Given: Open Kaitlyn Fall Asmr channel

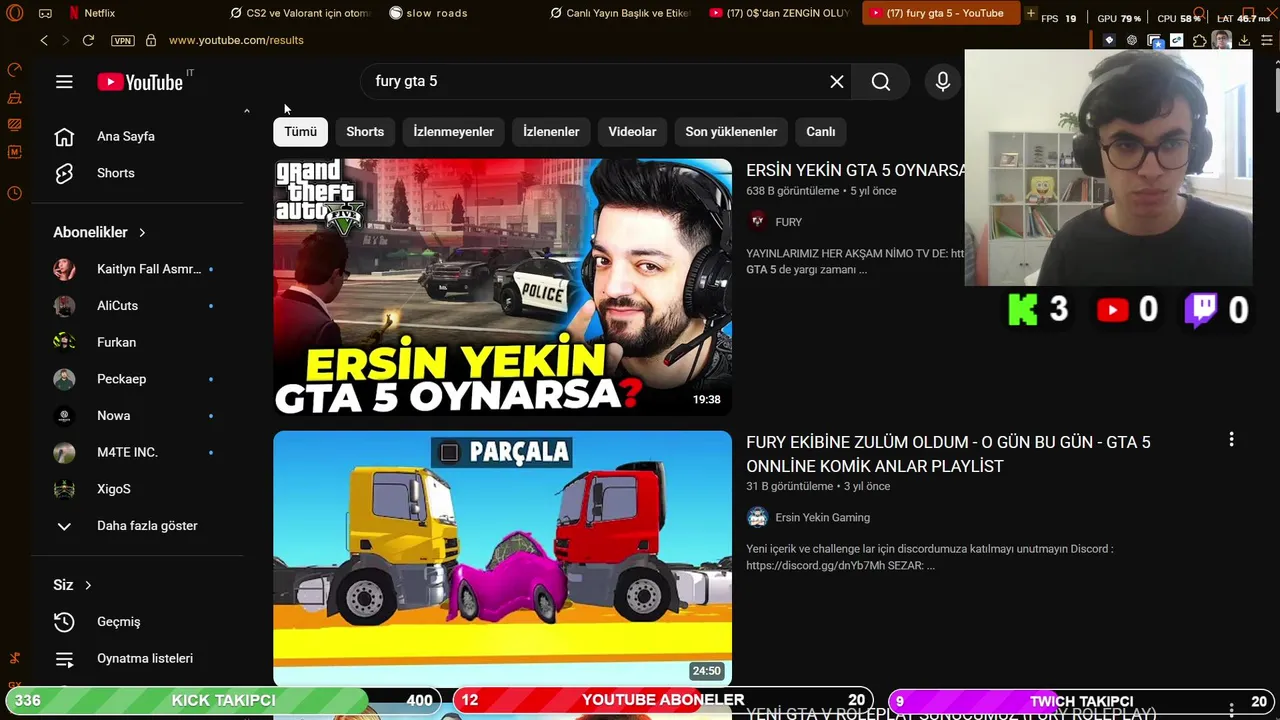Looking at the screenshot, I should pyautogui.click(x=138, y=269).
